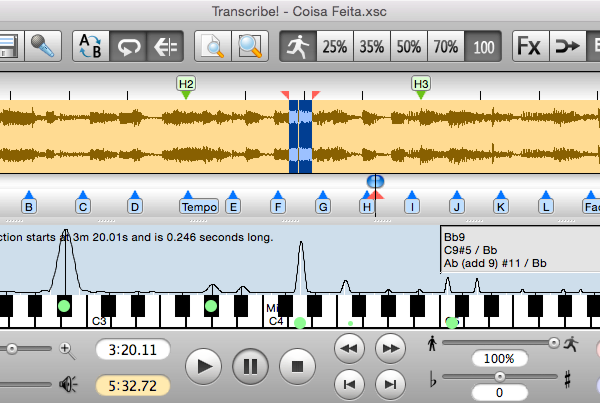Click the sharp pitch-up symbol
The width and height of the screenshot is (600, 403).
[568, 379]
